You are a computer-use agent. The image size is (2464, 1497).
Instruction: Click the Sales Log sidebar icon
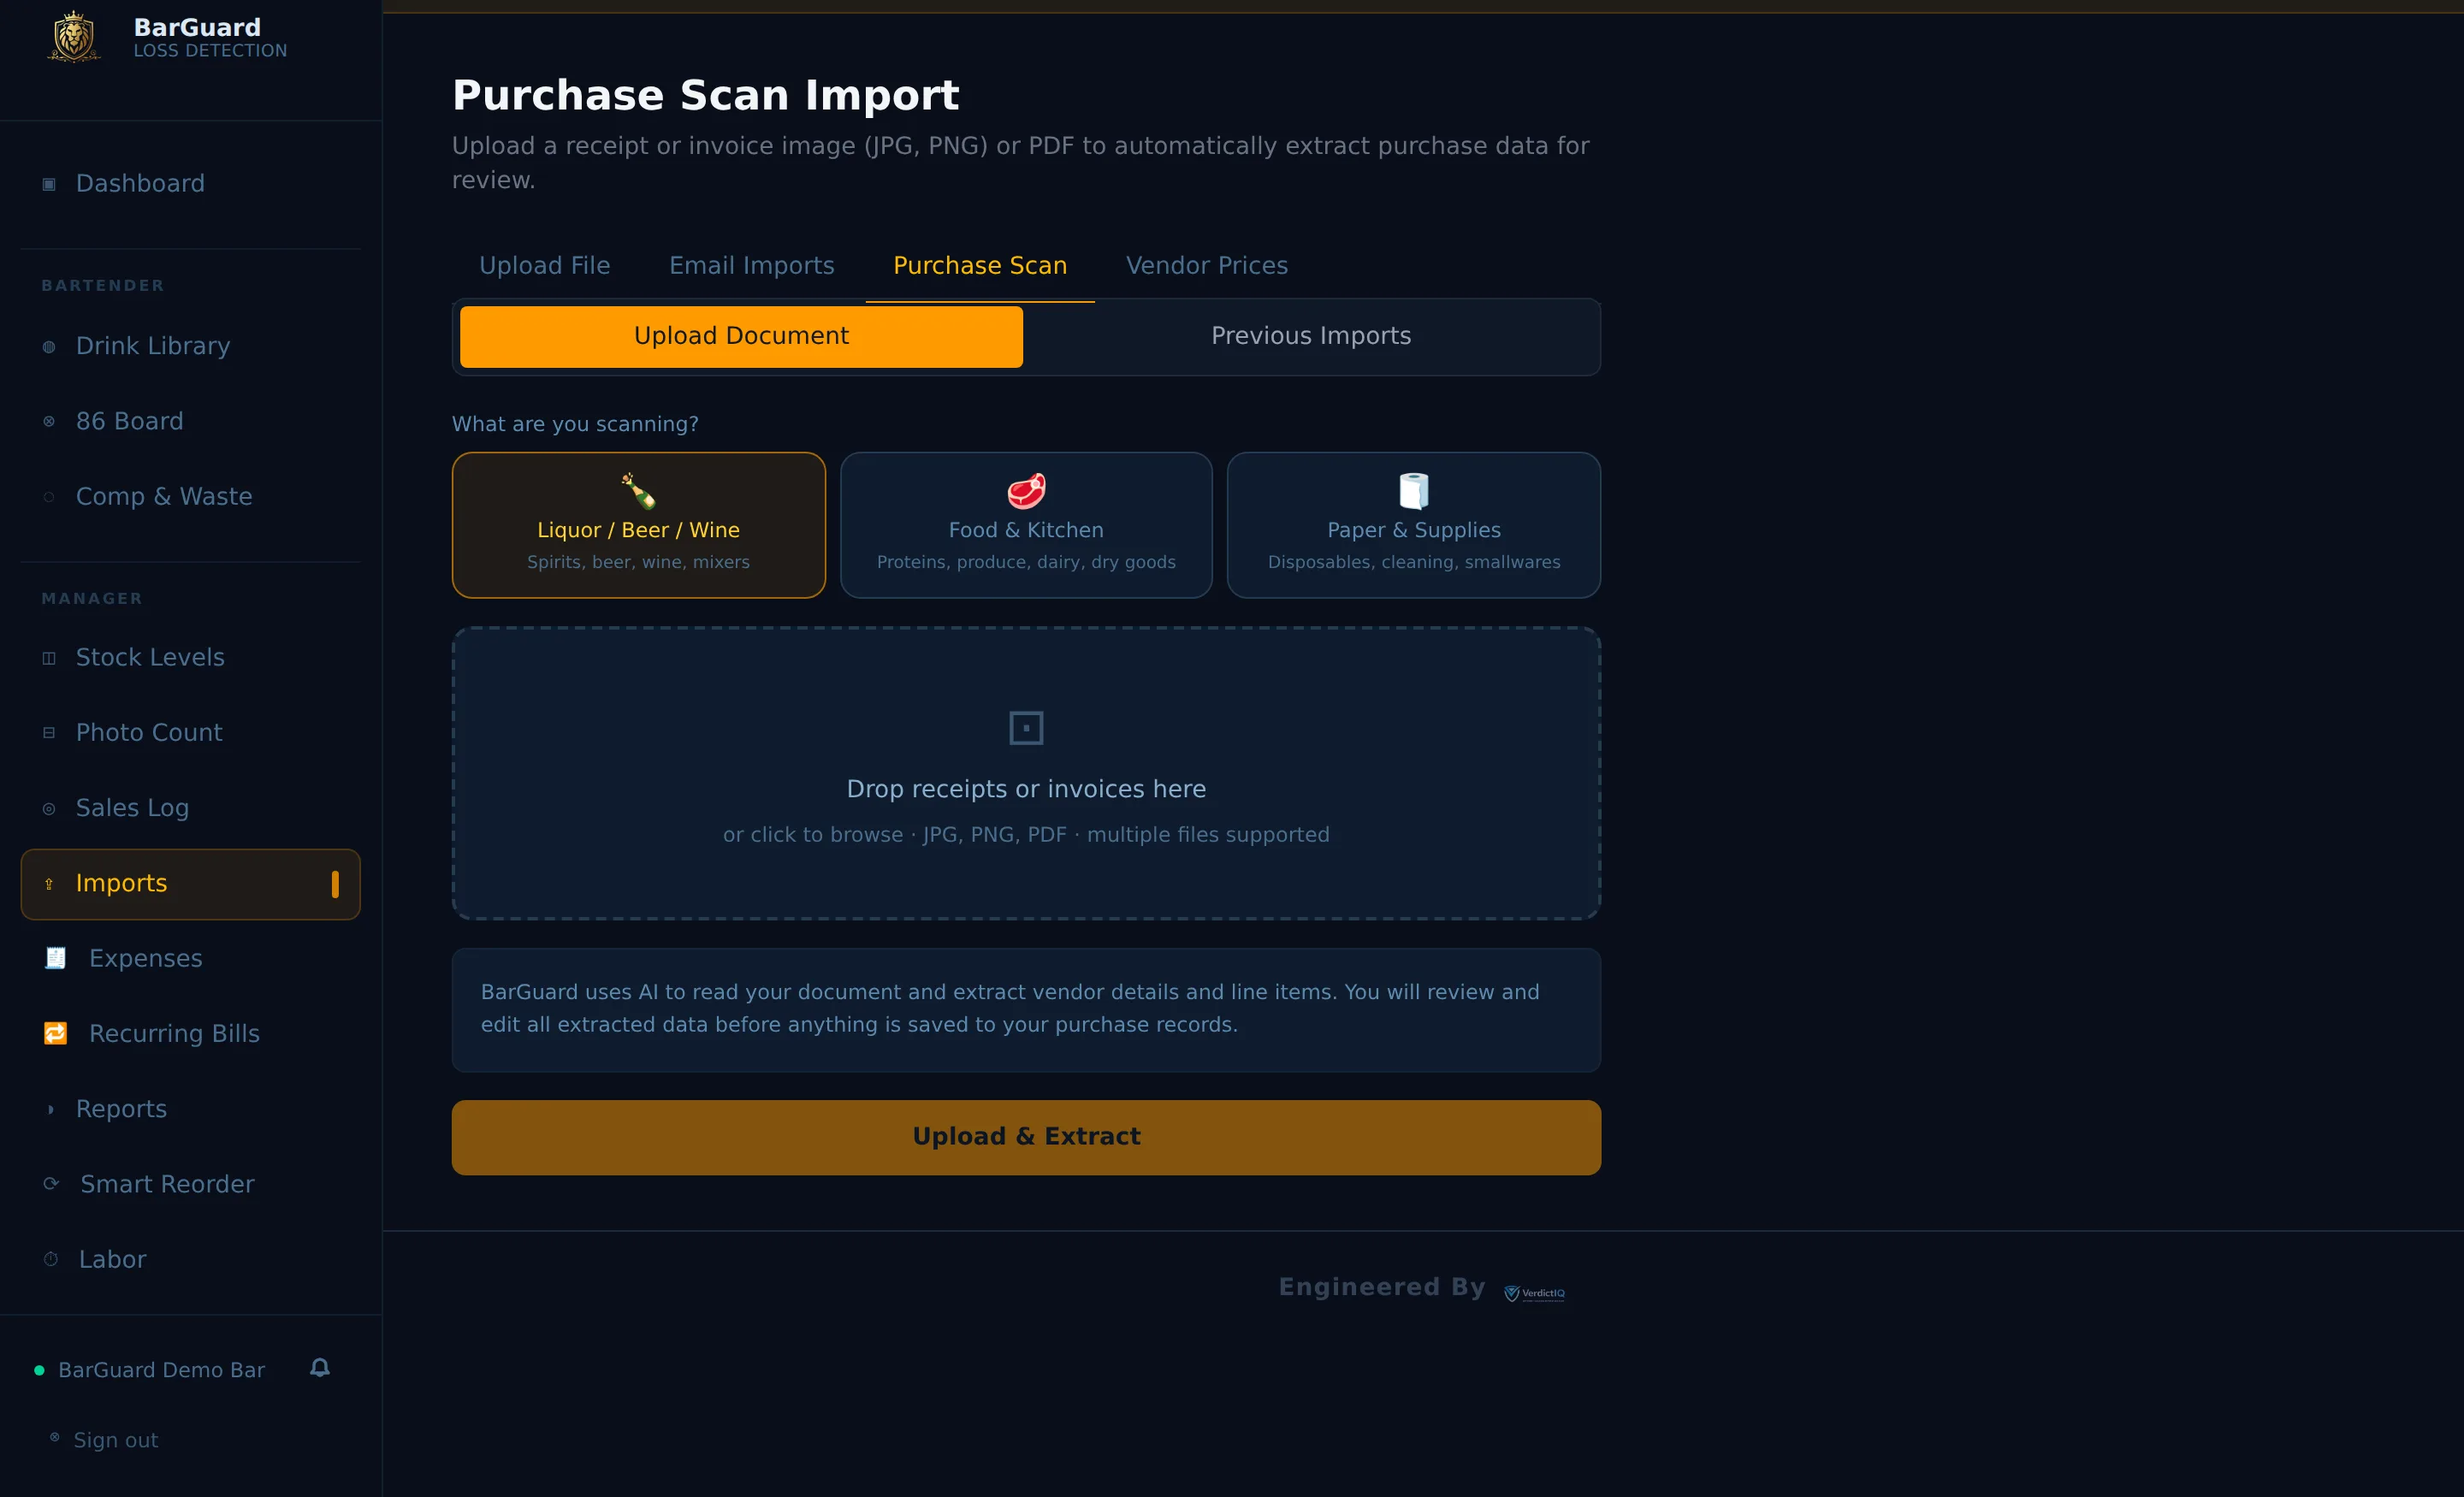pyautogui.click(x=49, y=809)
